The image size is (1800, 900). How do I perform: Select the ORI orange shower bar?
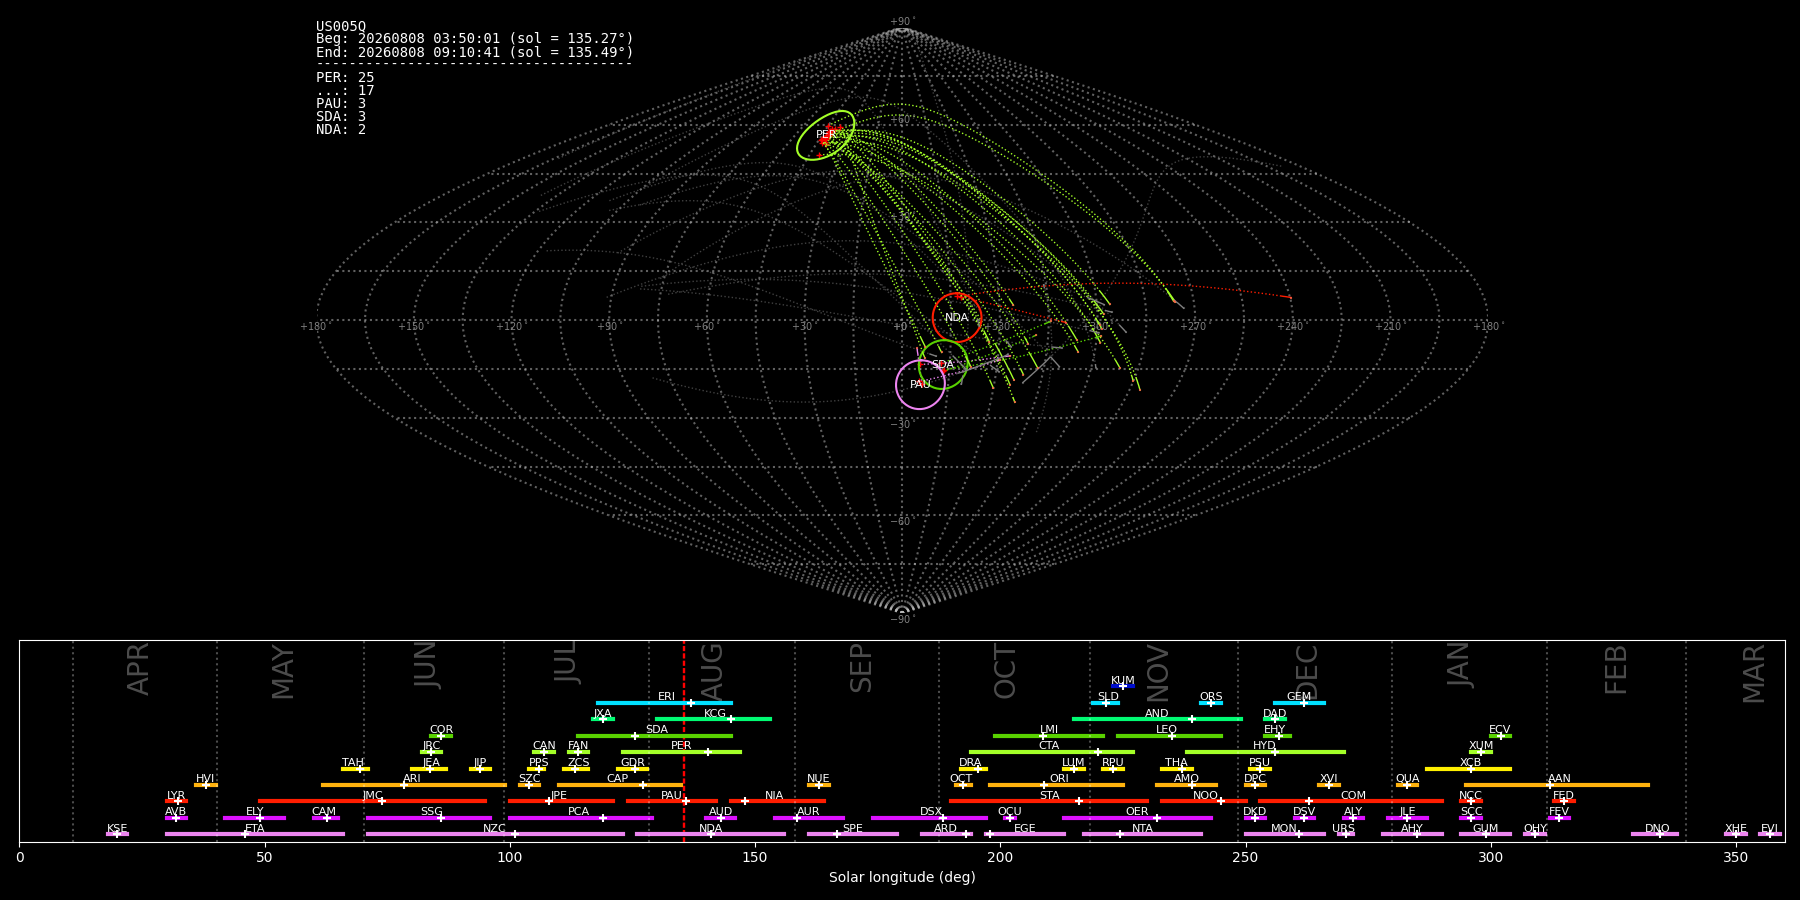point(1056,785)
